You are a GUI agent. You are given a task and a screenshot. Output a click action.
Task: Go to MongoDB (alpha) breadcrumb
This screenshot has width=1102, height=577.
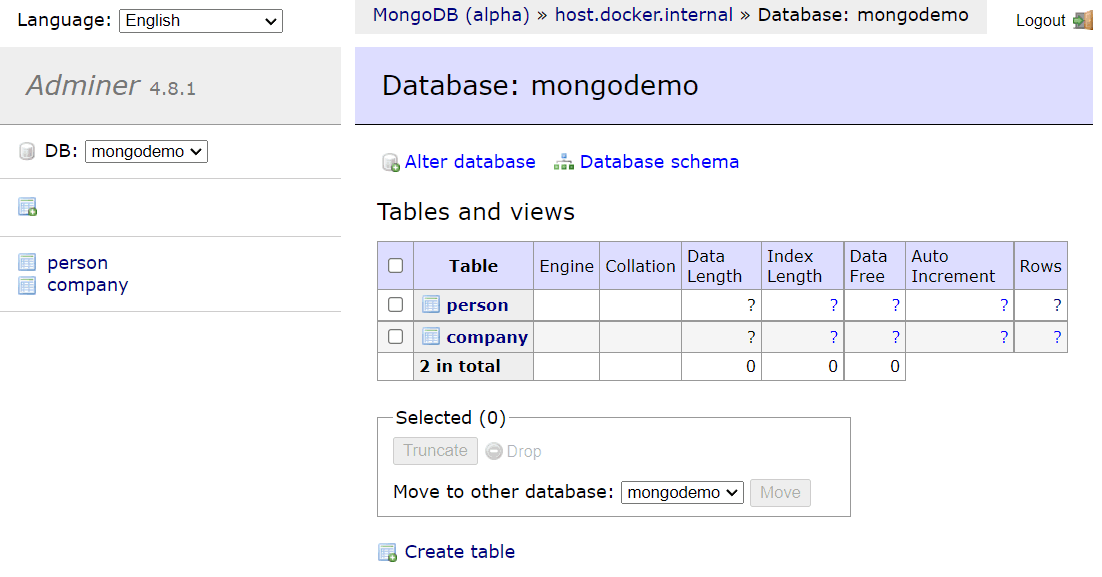coord(451,15)
